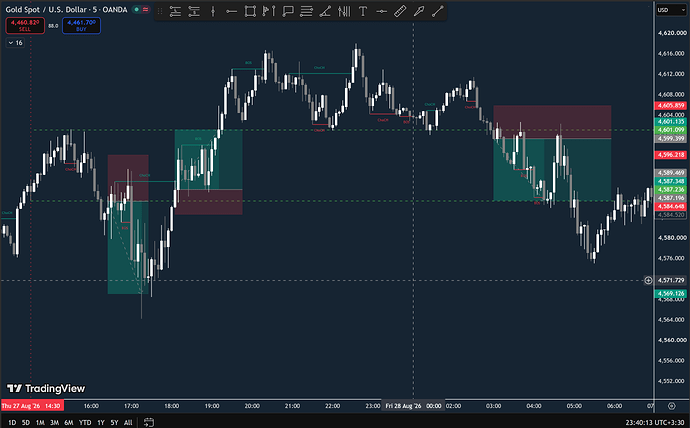690x428 pixels.
Task: Click the green market status dot
Action: pos(137,9)
